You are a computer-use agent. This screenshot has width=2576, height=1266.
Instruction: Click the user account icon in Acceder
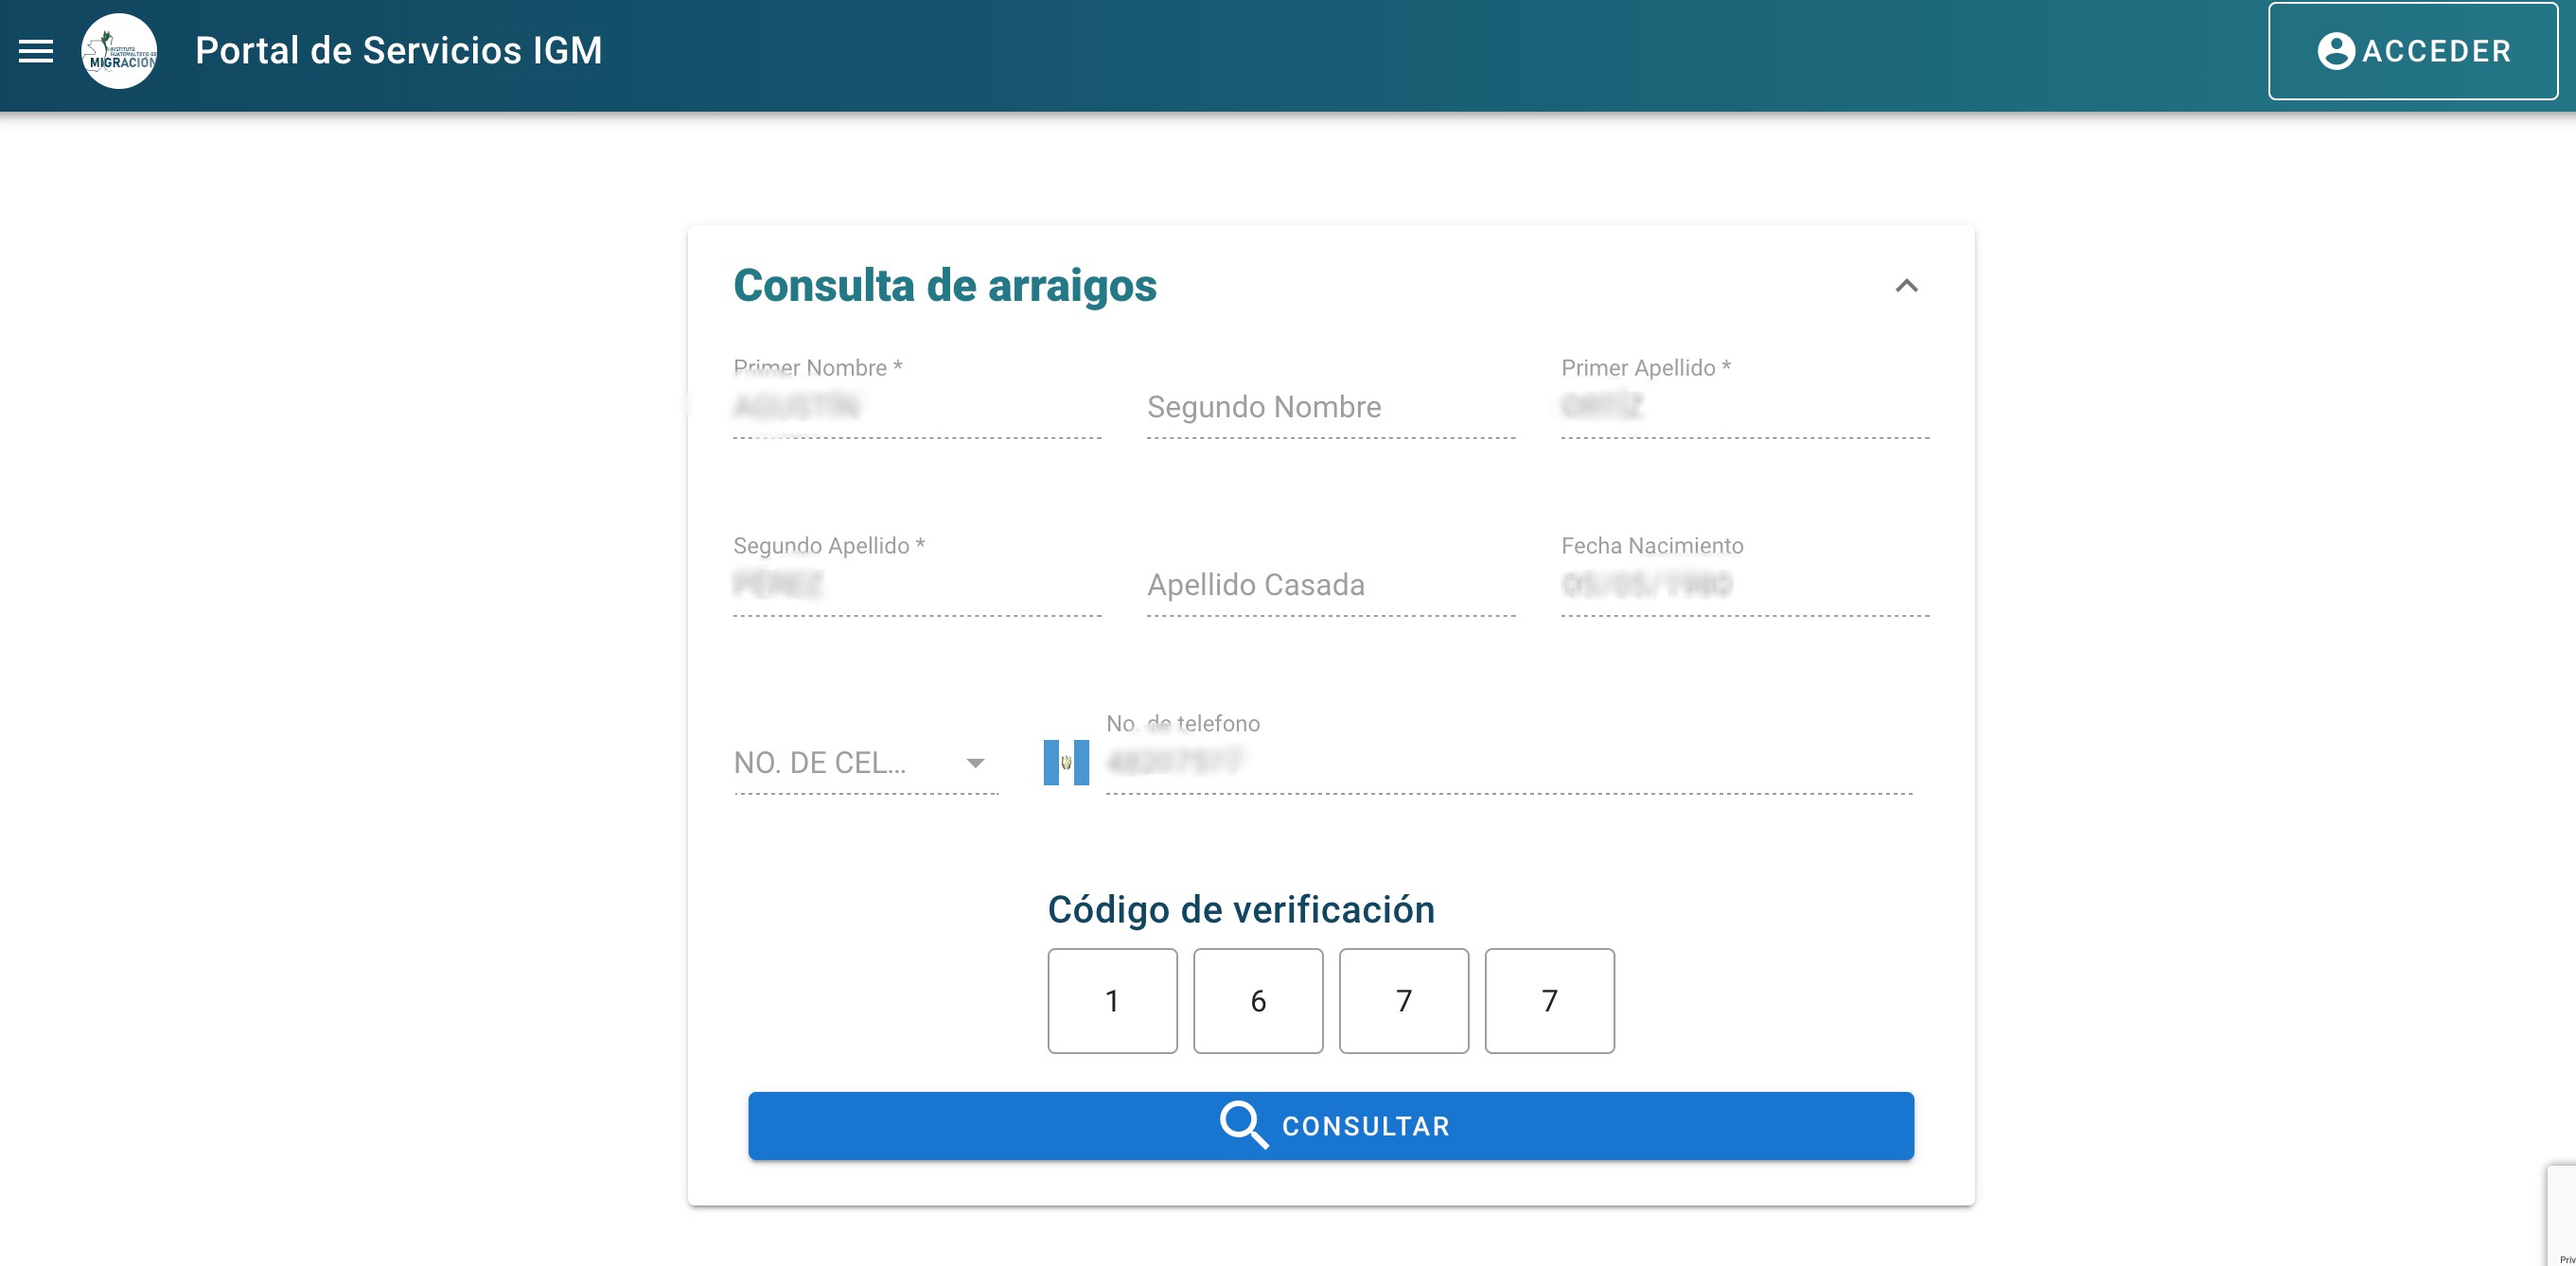point(2336,51)
